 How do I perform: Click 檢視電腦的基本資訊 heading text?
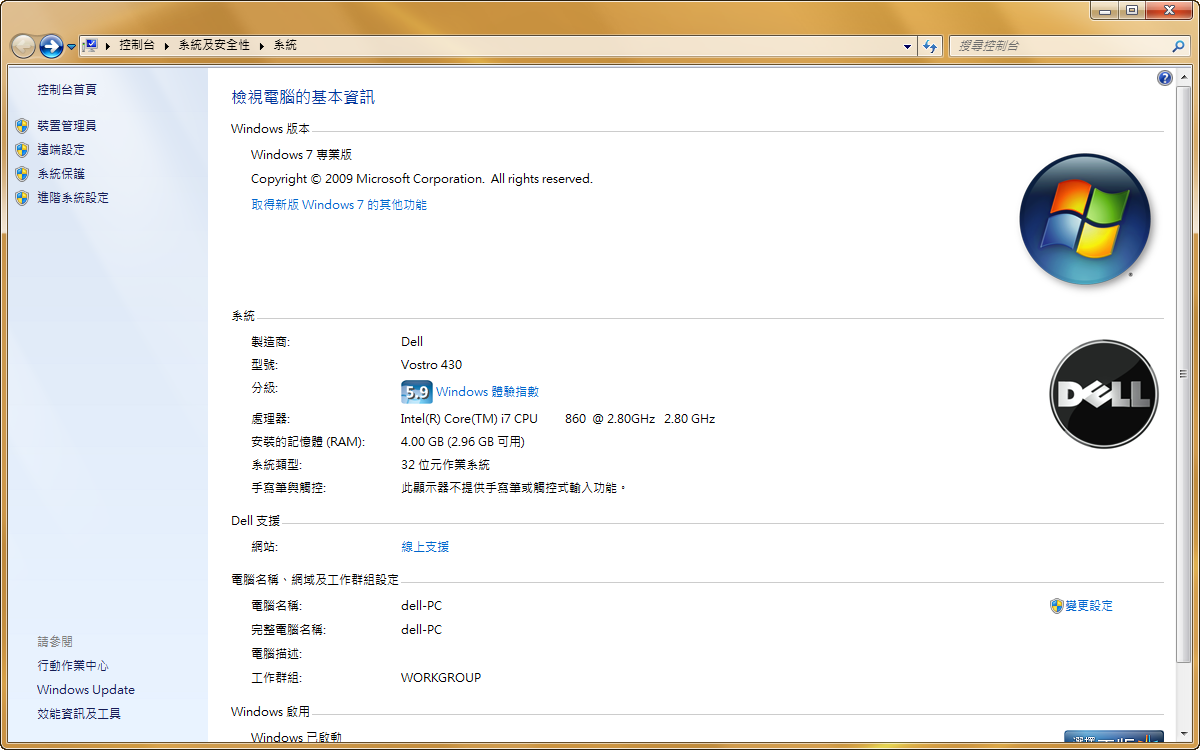(303, 97)
